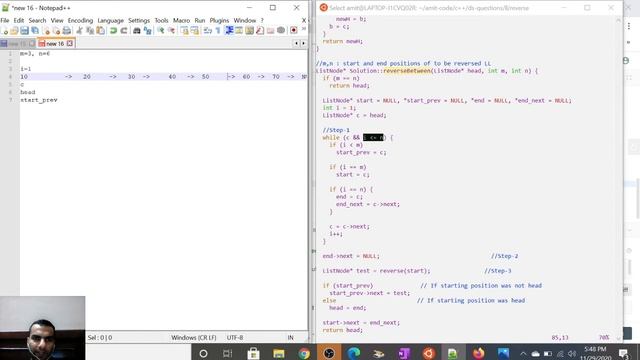Zoom in using the toolbar magnifier
The height and width of the screenshot is (360, 640).
coord(161,31)
